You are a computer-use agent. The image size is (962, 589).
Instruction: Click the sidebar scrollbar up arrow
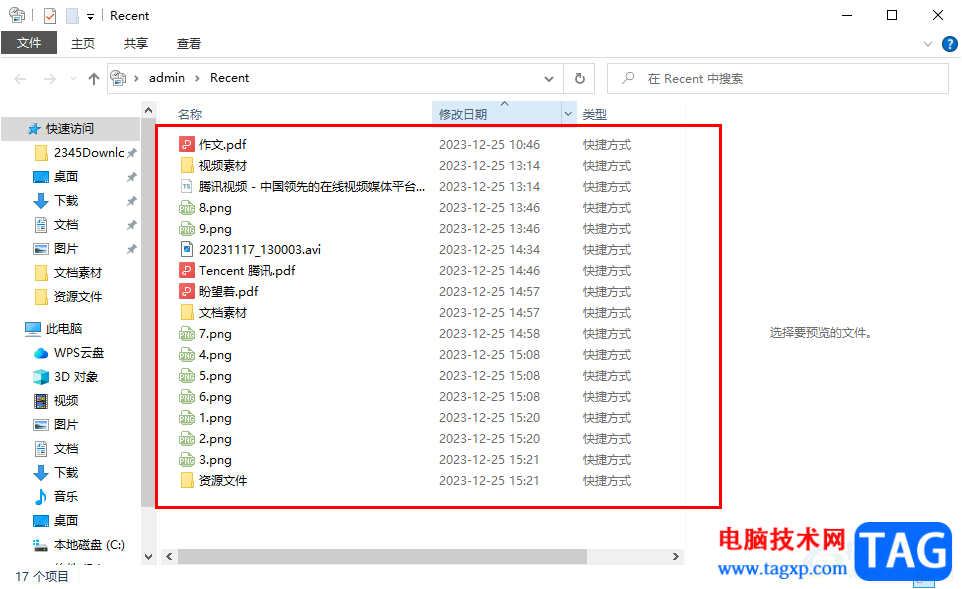pyautogui.click(x=148, y=110)
